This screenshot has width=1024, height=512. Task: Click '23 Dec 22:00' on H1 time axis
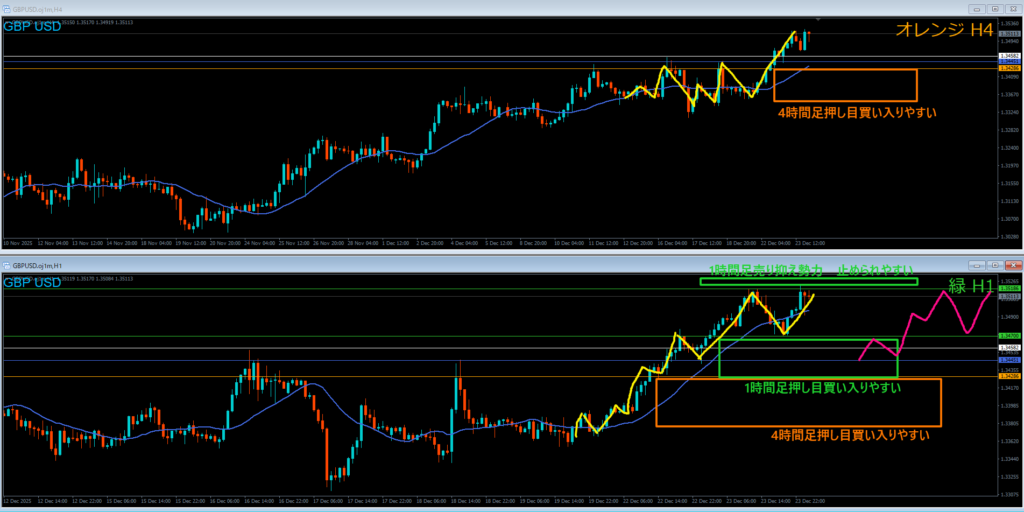point(810,501)
